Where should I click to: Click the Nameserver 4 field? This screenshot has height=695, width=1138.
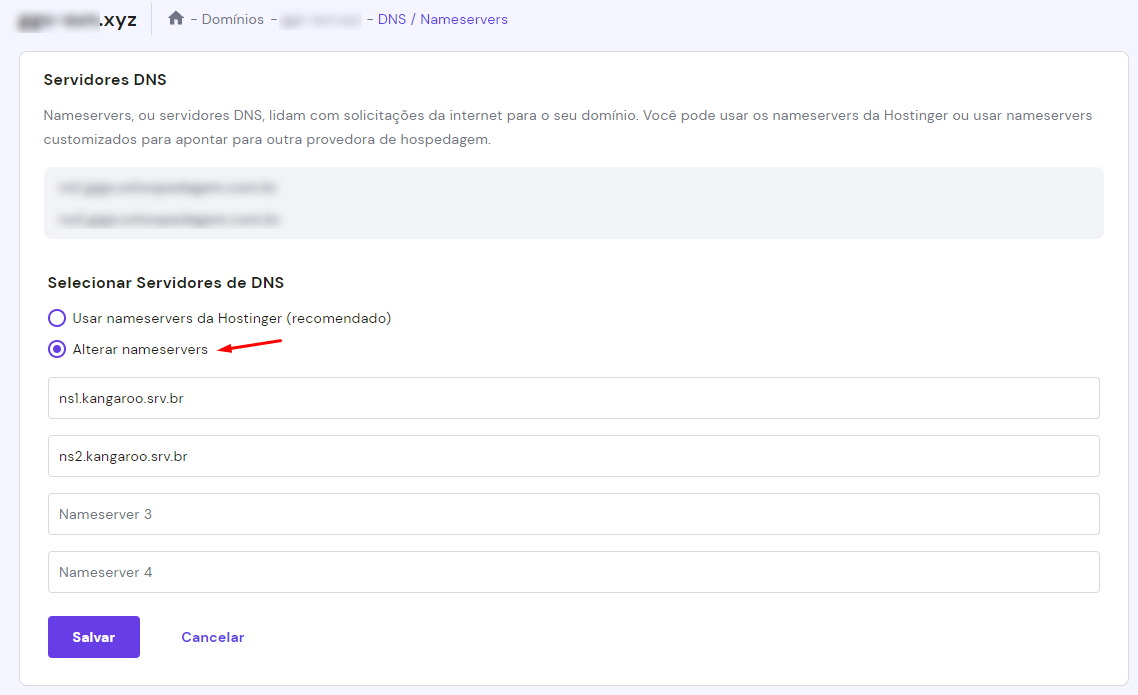pos(573,572)
